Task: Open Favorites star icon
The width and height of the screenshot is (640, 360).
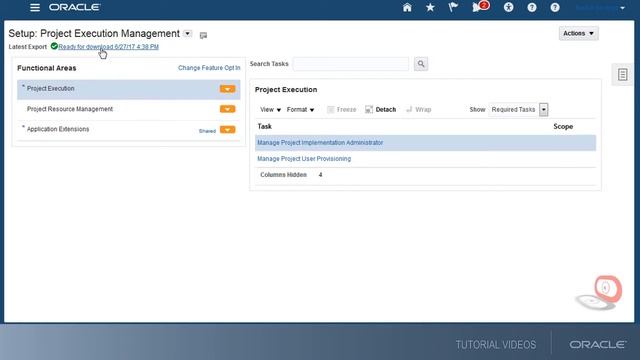Action: [x=430, y=7]
